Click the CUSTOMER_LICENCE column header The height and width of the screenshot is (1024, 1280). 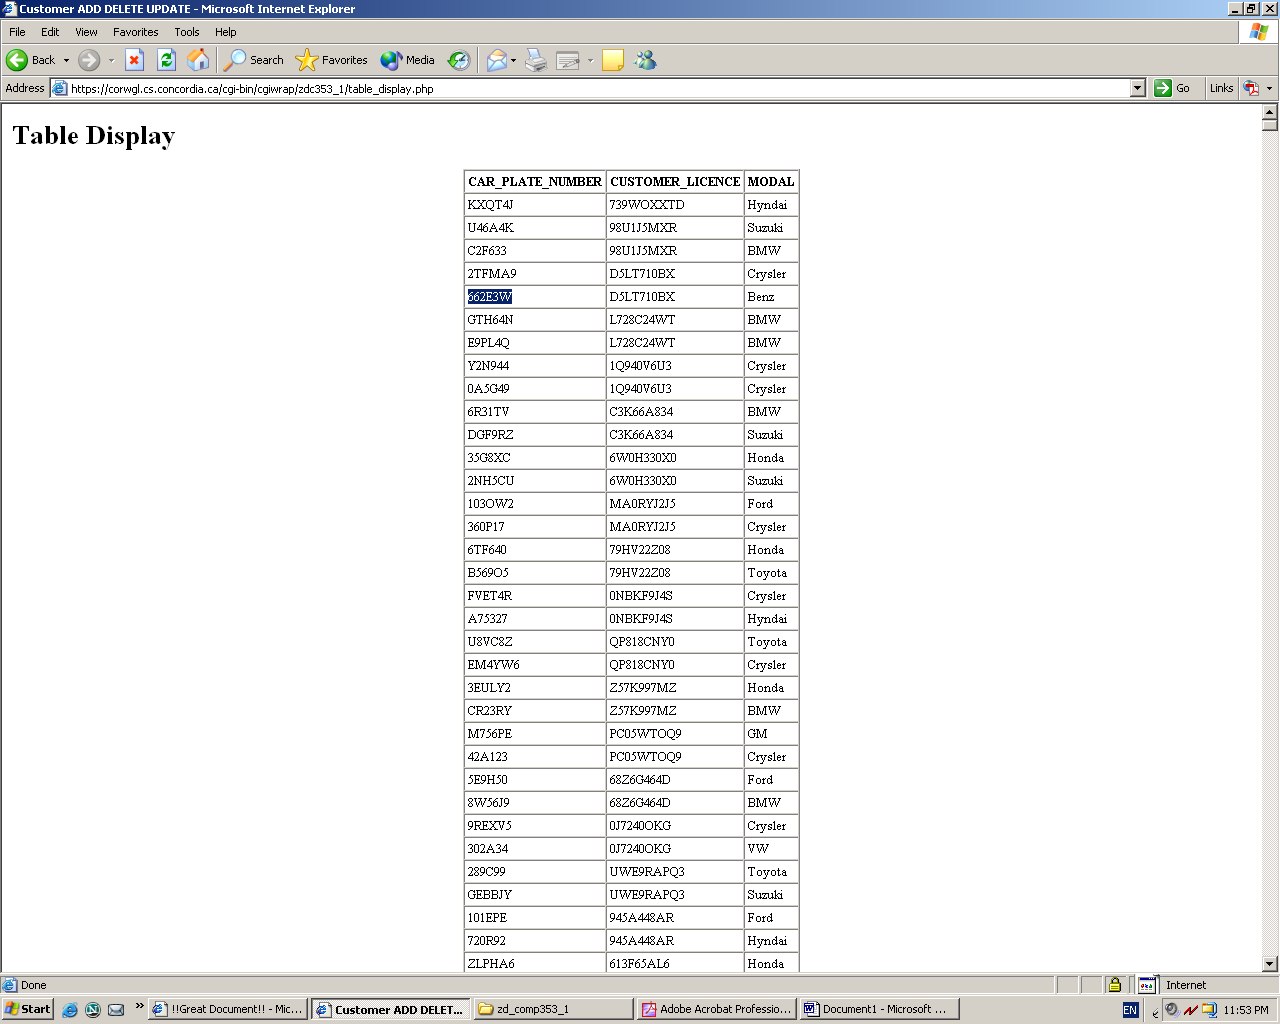[x=675, y=182]
